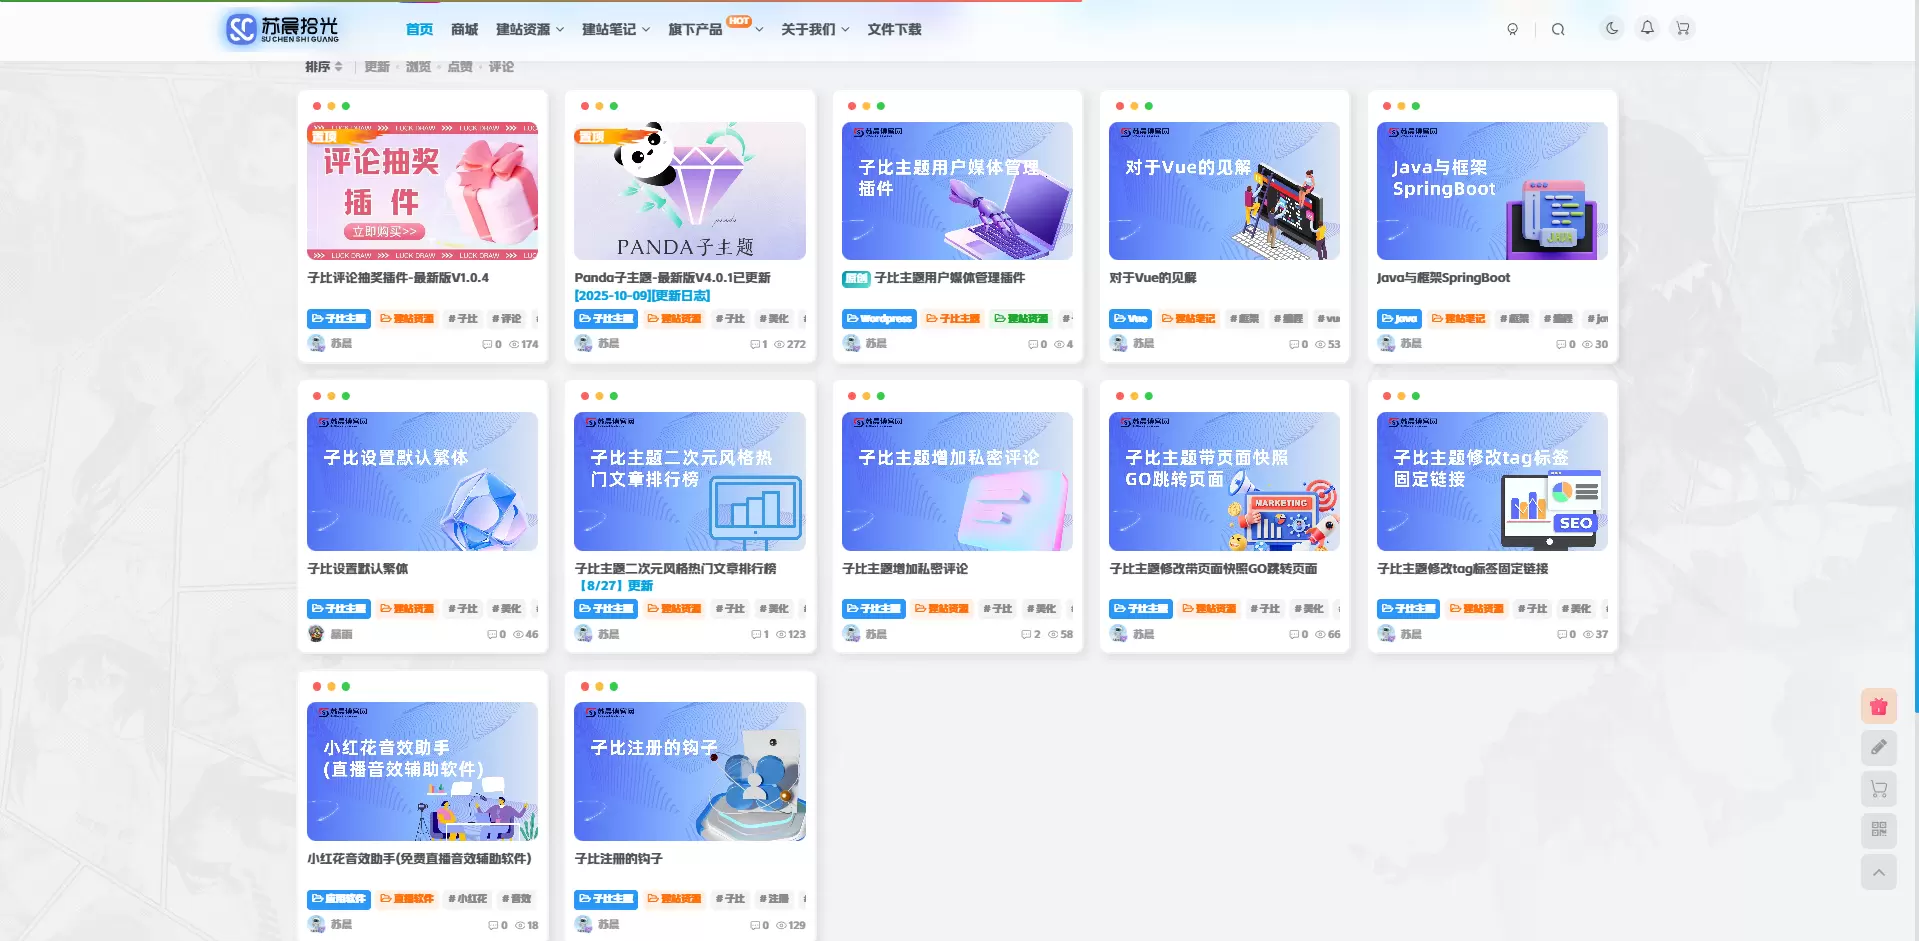Sort posts by 点赞
The height and width of the screenshot is (941, 1919).
460,67
